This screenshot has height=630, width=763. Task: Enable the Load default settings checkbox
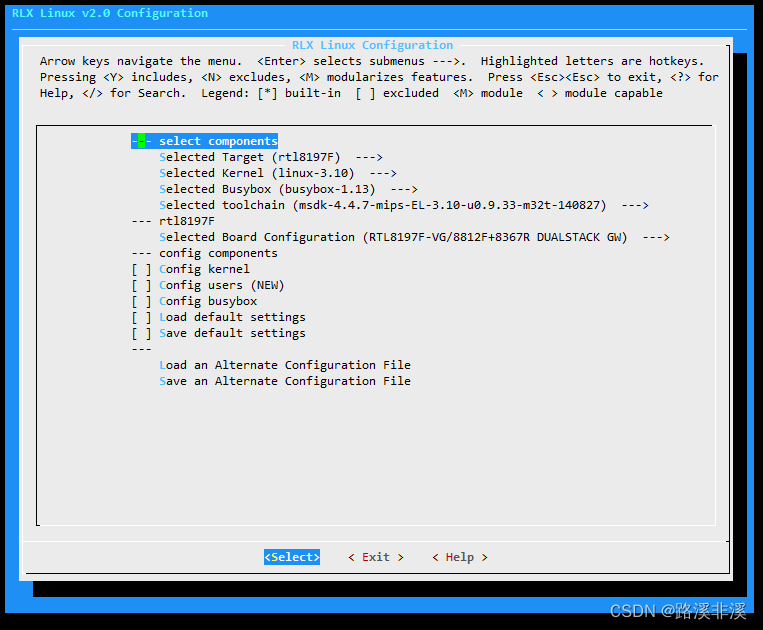pos(141,317)
